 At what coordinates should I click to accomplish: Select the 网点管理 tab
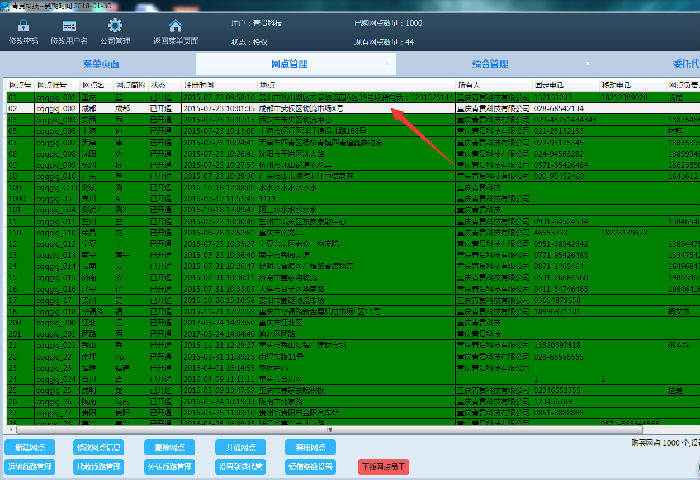pos(296,63)
